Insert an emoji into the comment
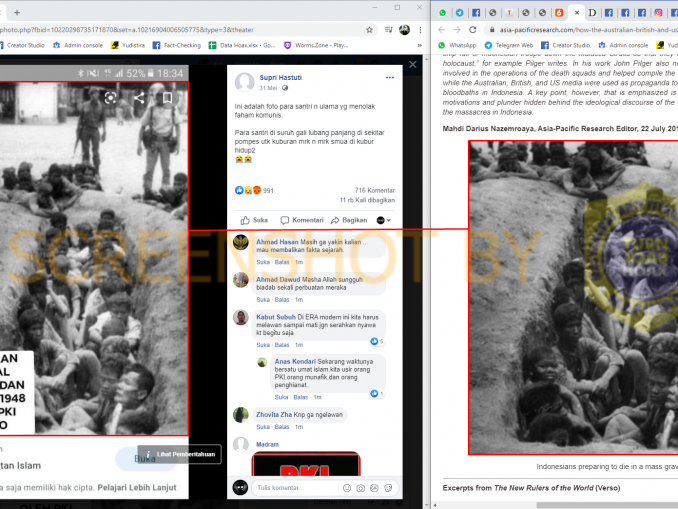Viewport: 678px width, 509px height. click(x=347, y=488)
